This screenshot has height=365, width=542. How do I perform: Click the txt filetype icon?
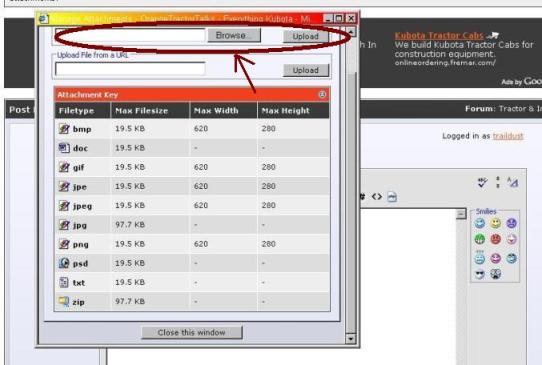pos(64,282)
